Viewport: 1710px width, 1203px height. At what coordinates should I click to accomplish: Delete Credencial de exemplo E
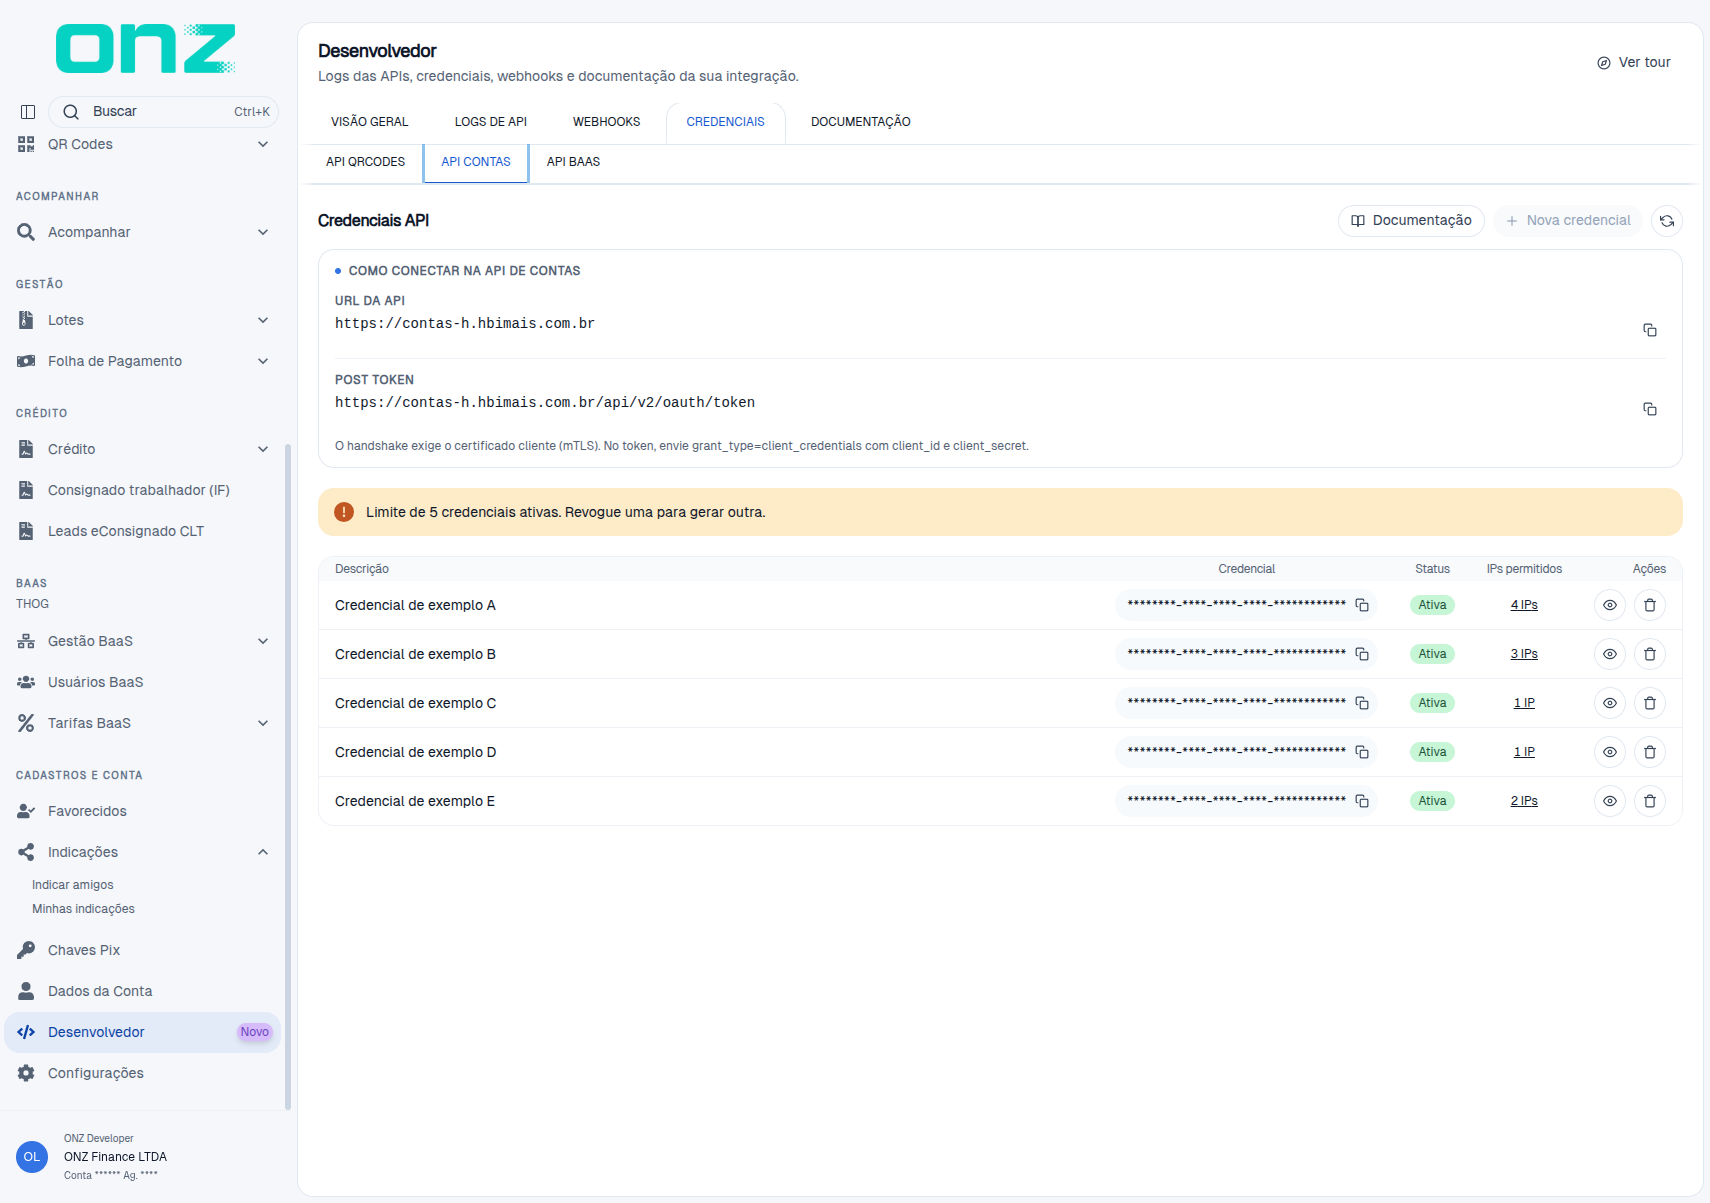point(1650,801)
